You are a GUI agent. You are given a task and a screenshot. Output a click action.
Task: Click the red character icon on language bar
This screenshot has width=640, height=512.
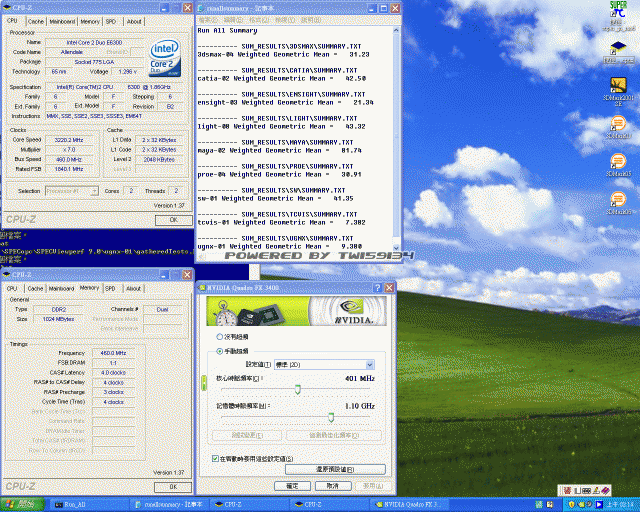567,490
